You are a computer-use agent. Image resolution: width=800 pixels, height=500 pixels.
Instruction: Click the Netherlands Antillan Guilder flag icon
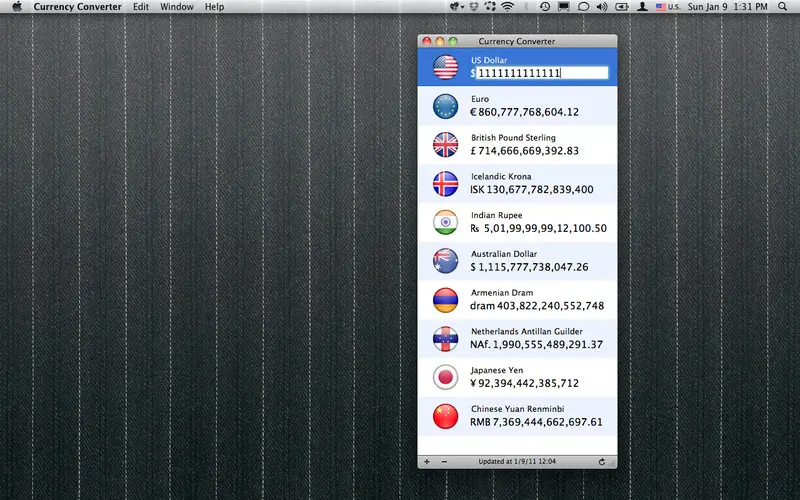[445, 339]
